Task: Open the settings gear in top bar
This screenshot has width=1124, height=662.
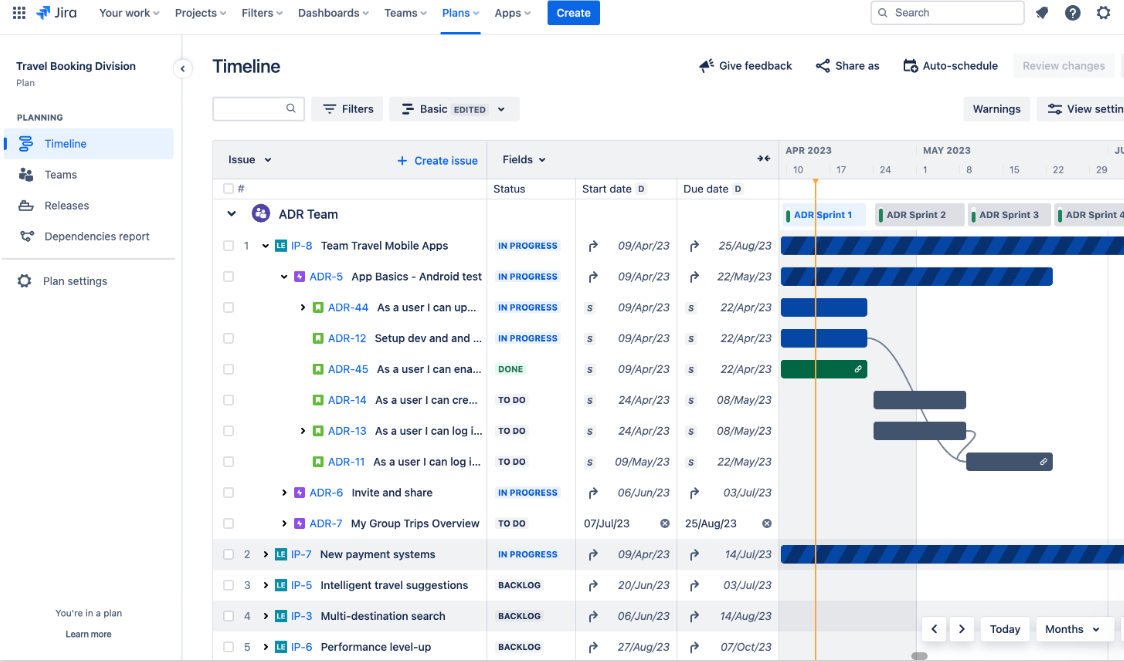Action: tap(1103, 13)
